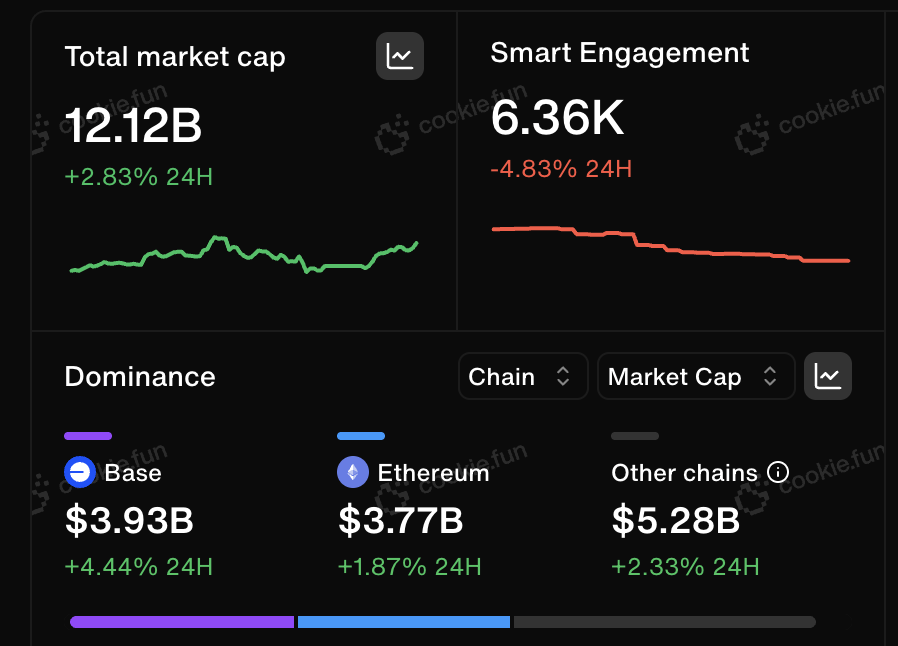Click the Base chain logo icon
Image resolution: width=898 pixels, height=646 pixels.
[80, 472]
